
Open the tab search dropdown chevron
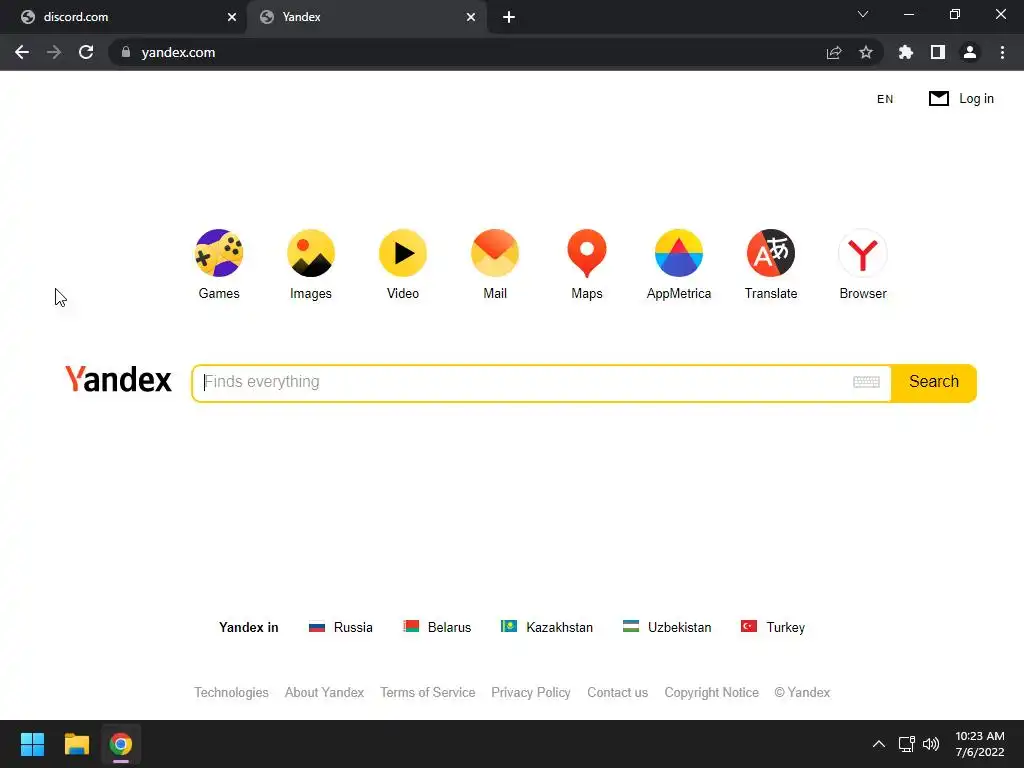coord(863,14)
